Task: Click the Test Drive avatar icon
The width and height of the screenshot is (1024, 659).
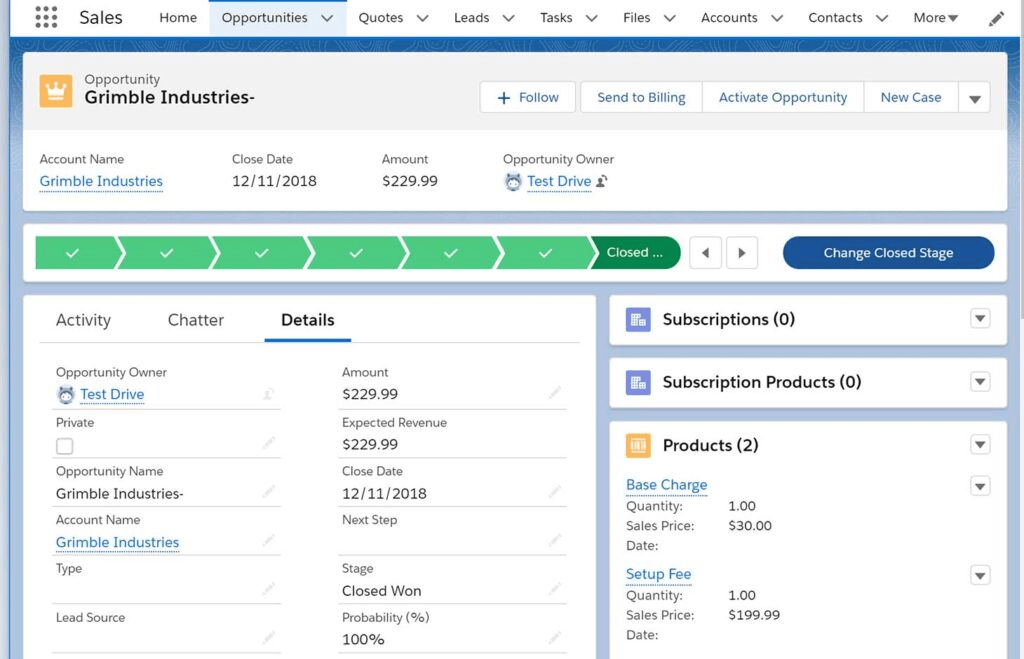Action: [x=66, y=394]
